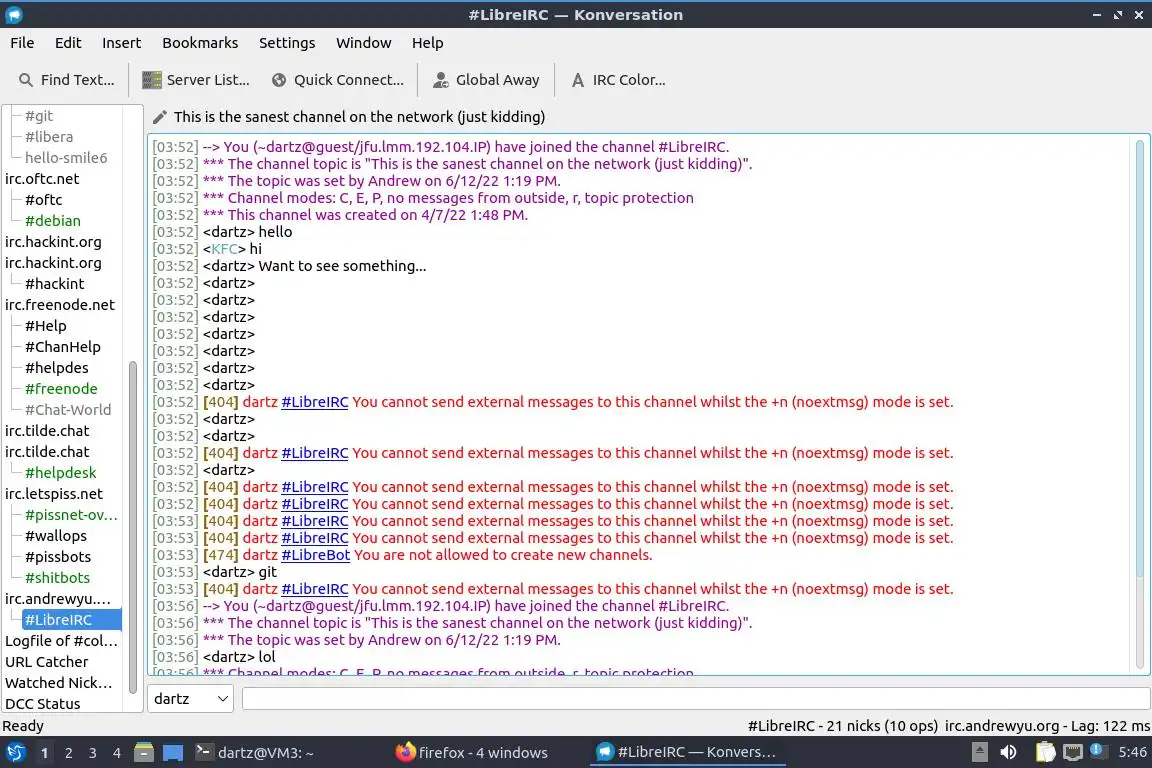
Task: Select the #debian channel
Action: pos(53,220)
